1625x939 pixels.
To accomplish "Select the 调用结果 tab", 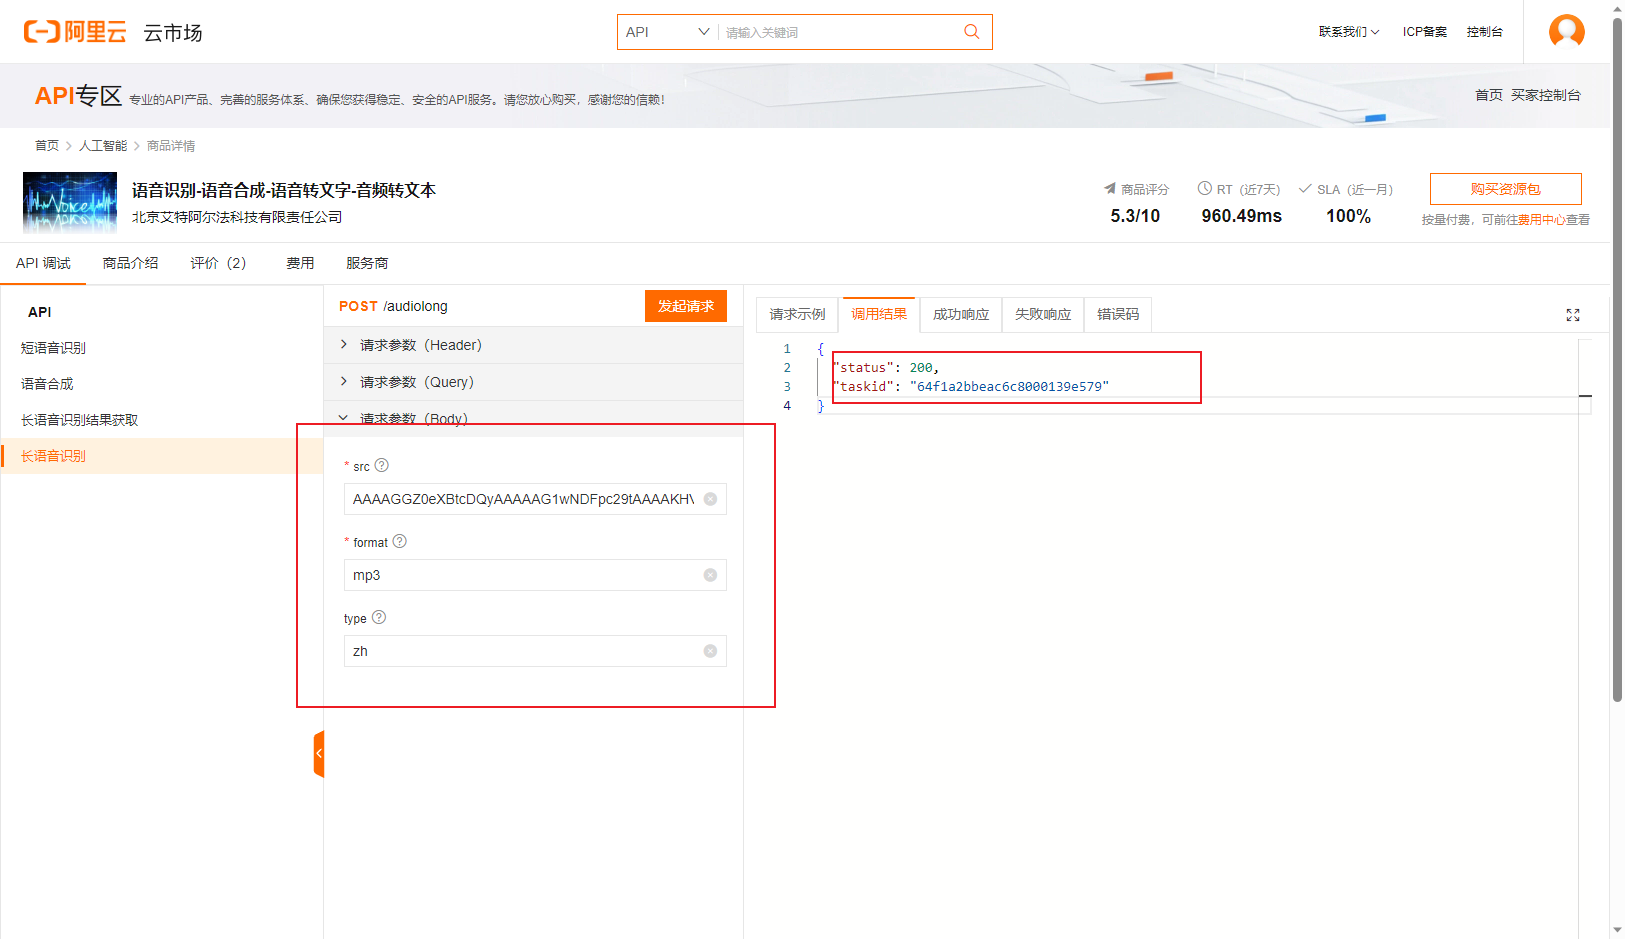I will point(879,314).
